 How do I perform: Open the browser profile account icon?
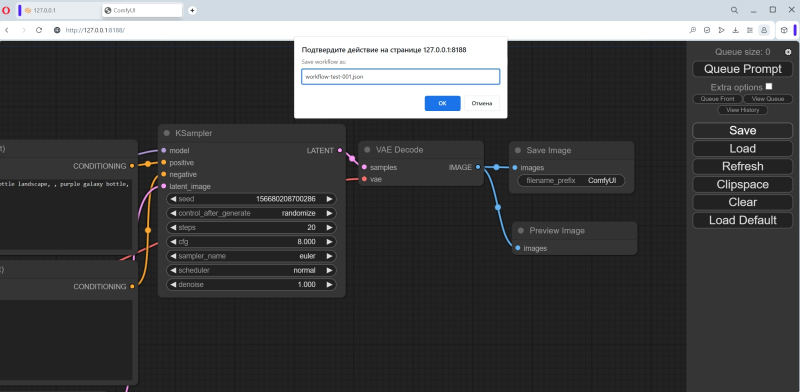pyautogui.click(x=764, y=30)
